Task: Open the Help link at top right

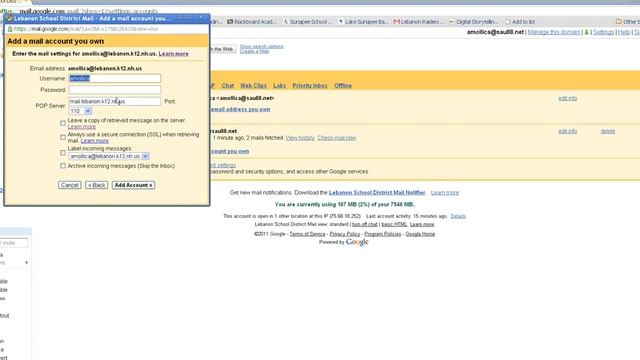Action: pos(624,32)
